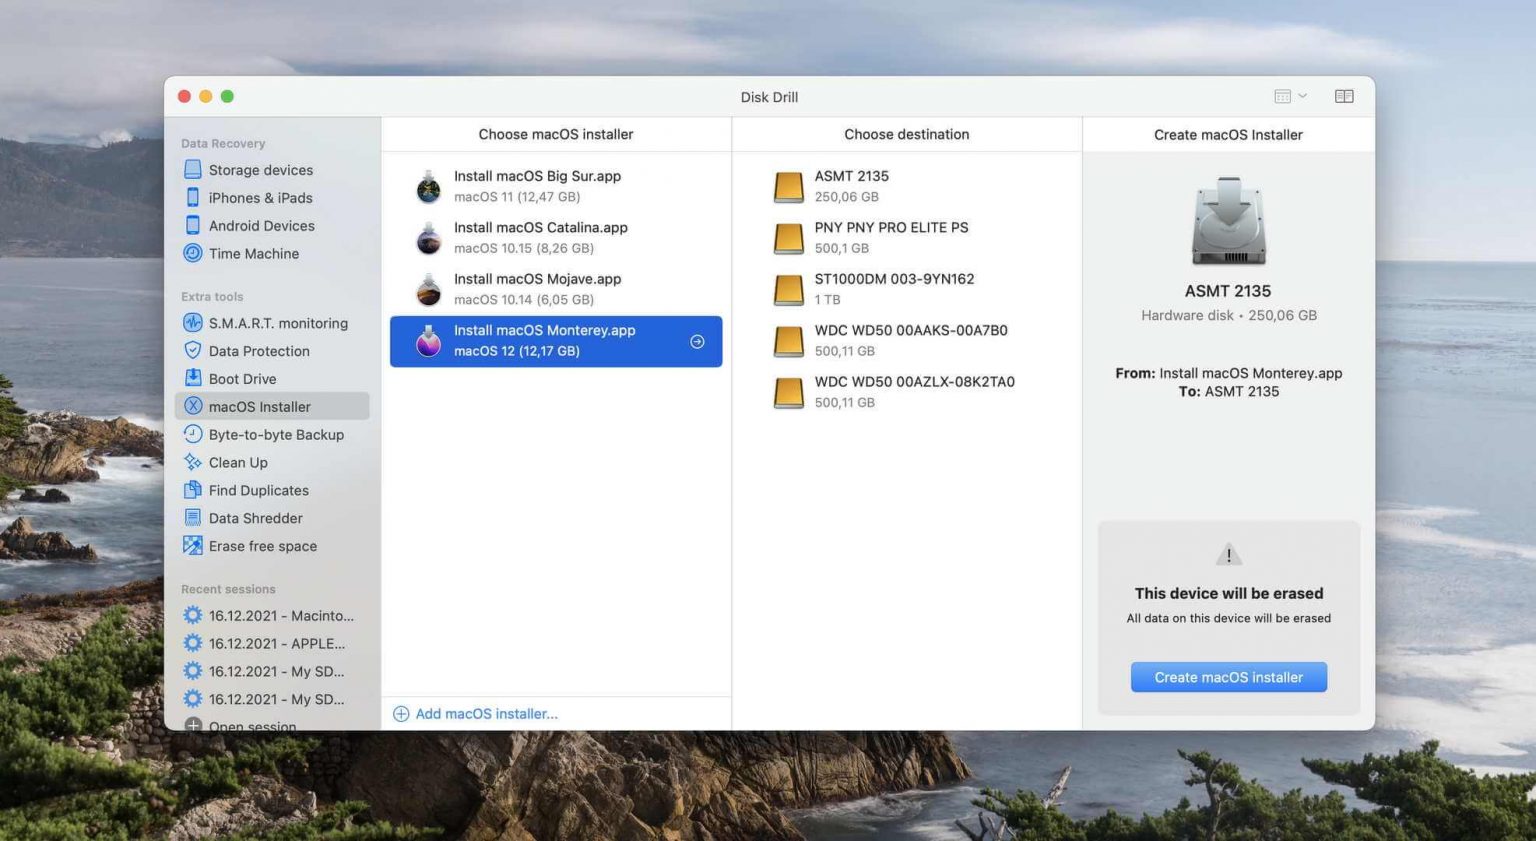
Task: Open the Boot Drive creator
Action: tap(242, 378)
